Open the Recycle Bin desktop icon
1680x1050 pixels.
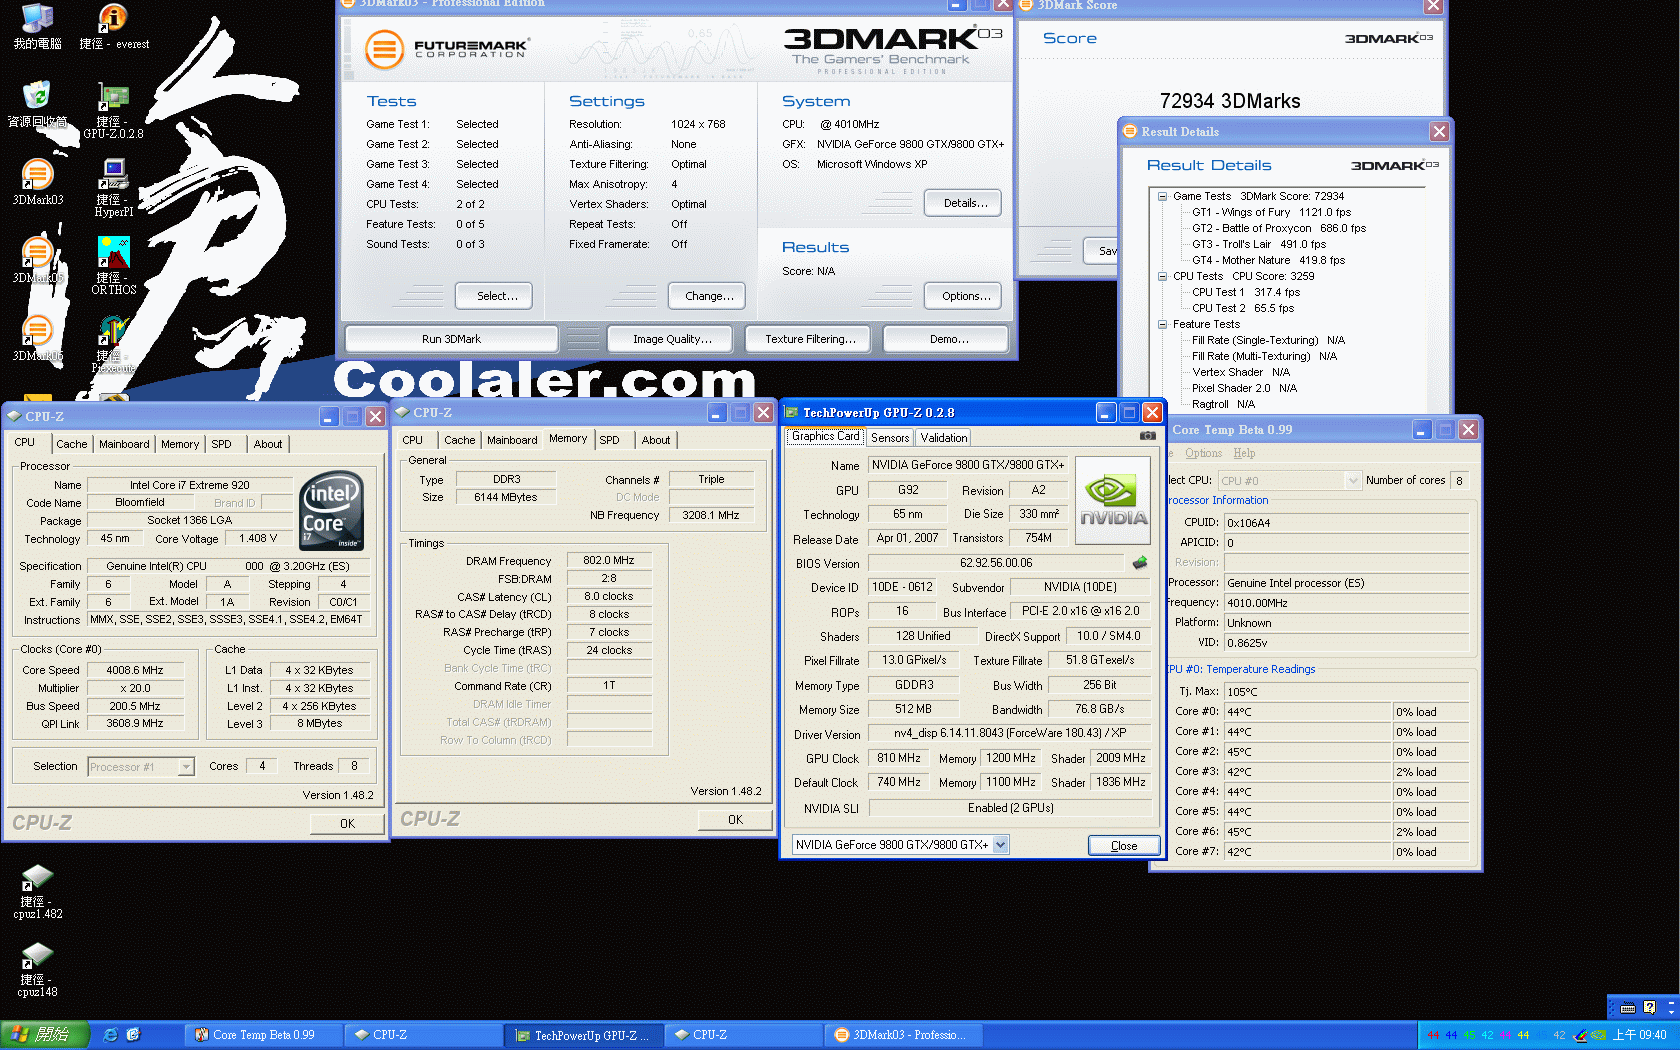pyautogui.click(x=37, y=104)
